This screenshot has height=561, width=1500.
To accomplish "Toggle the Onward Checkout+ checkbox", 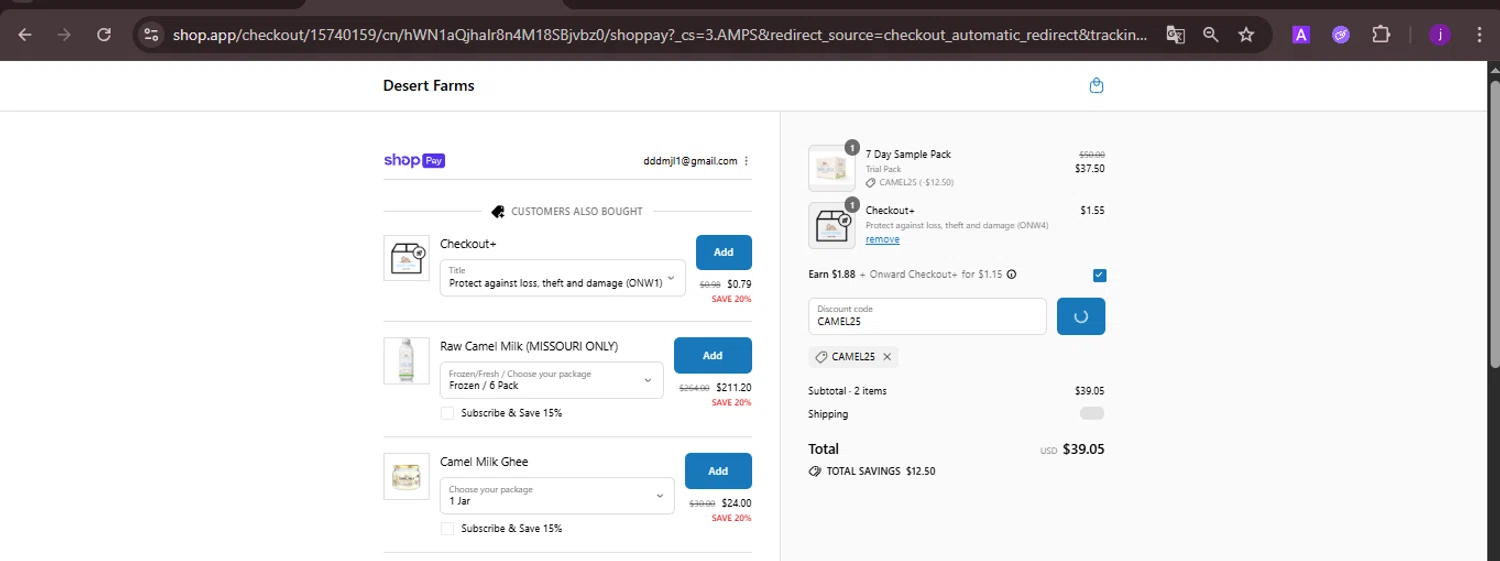I will [x=1099, y=275].
